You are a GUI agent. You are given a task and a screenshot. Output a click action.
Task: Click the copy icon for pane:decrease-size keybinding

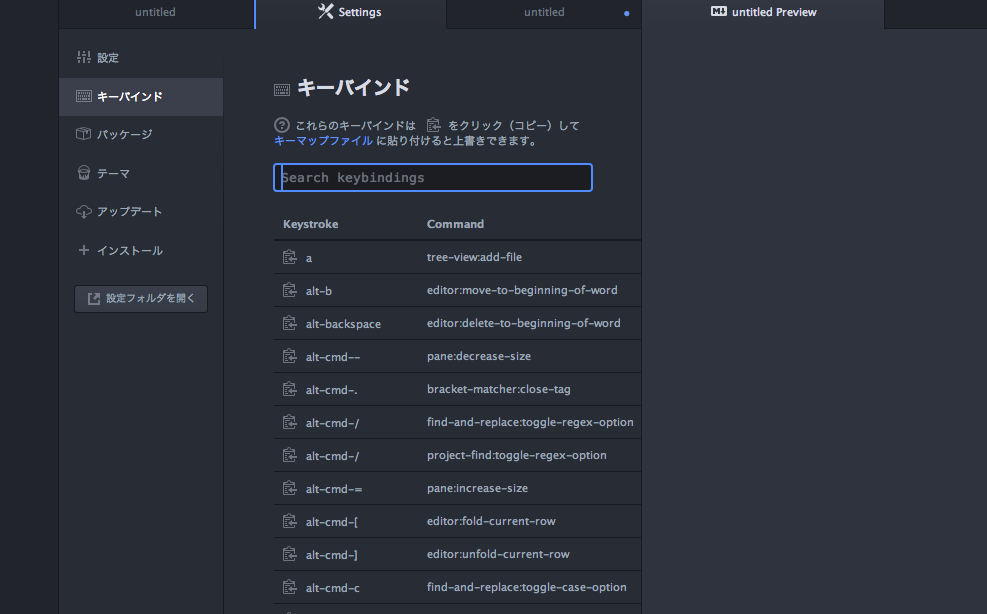tap(288, 356)
